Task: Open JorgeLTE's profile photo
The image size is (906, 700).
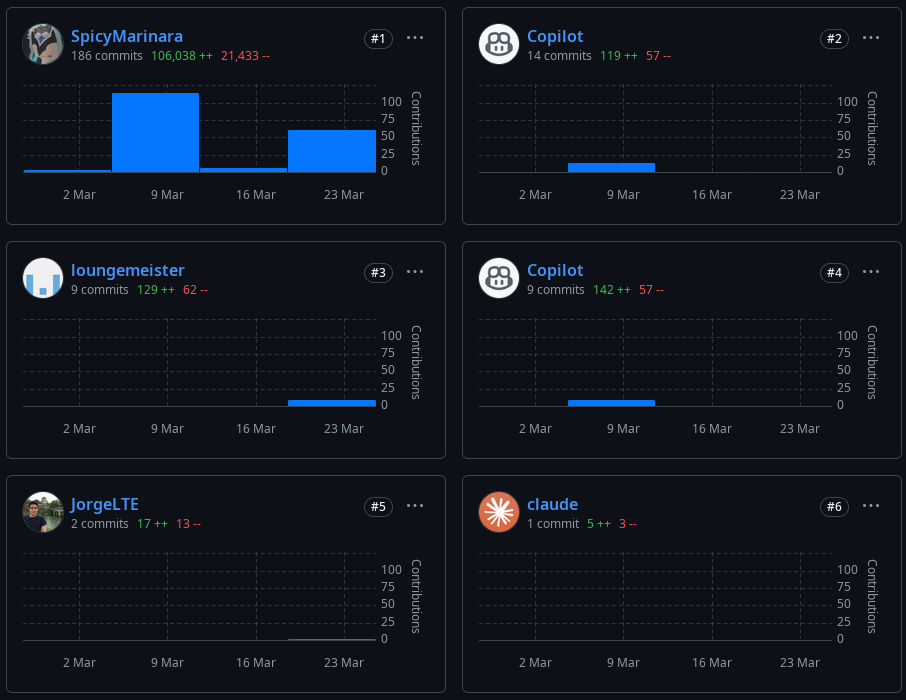Action: click(43, 512)
